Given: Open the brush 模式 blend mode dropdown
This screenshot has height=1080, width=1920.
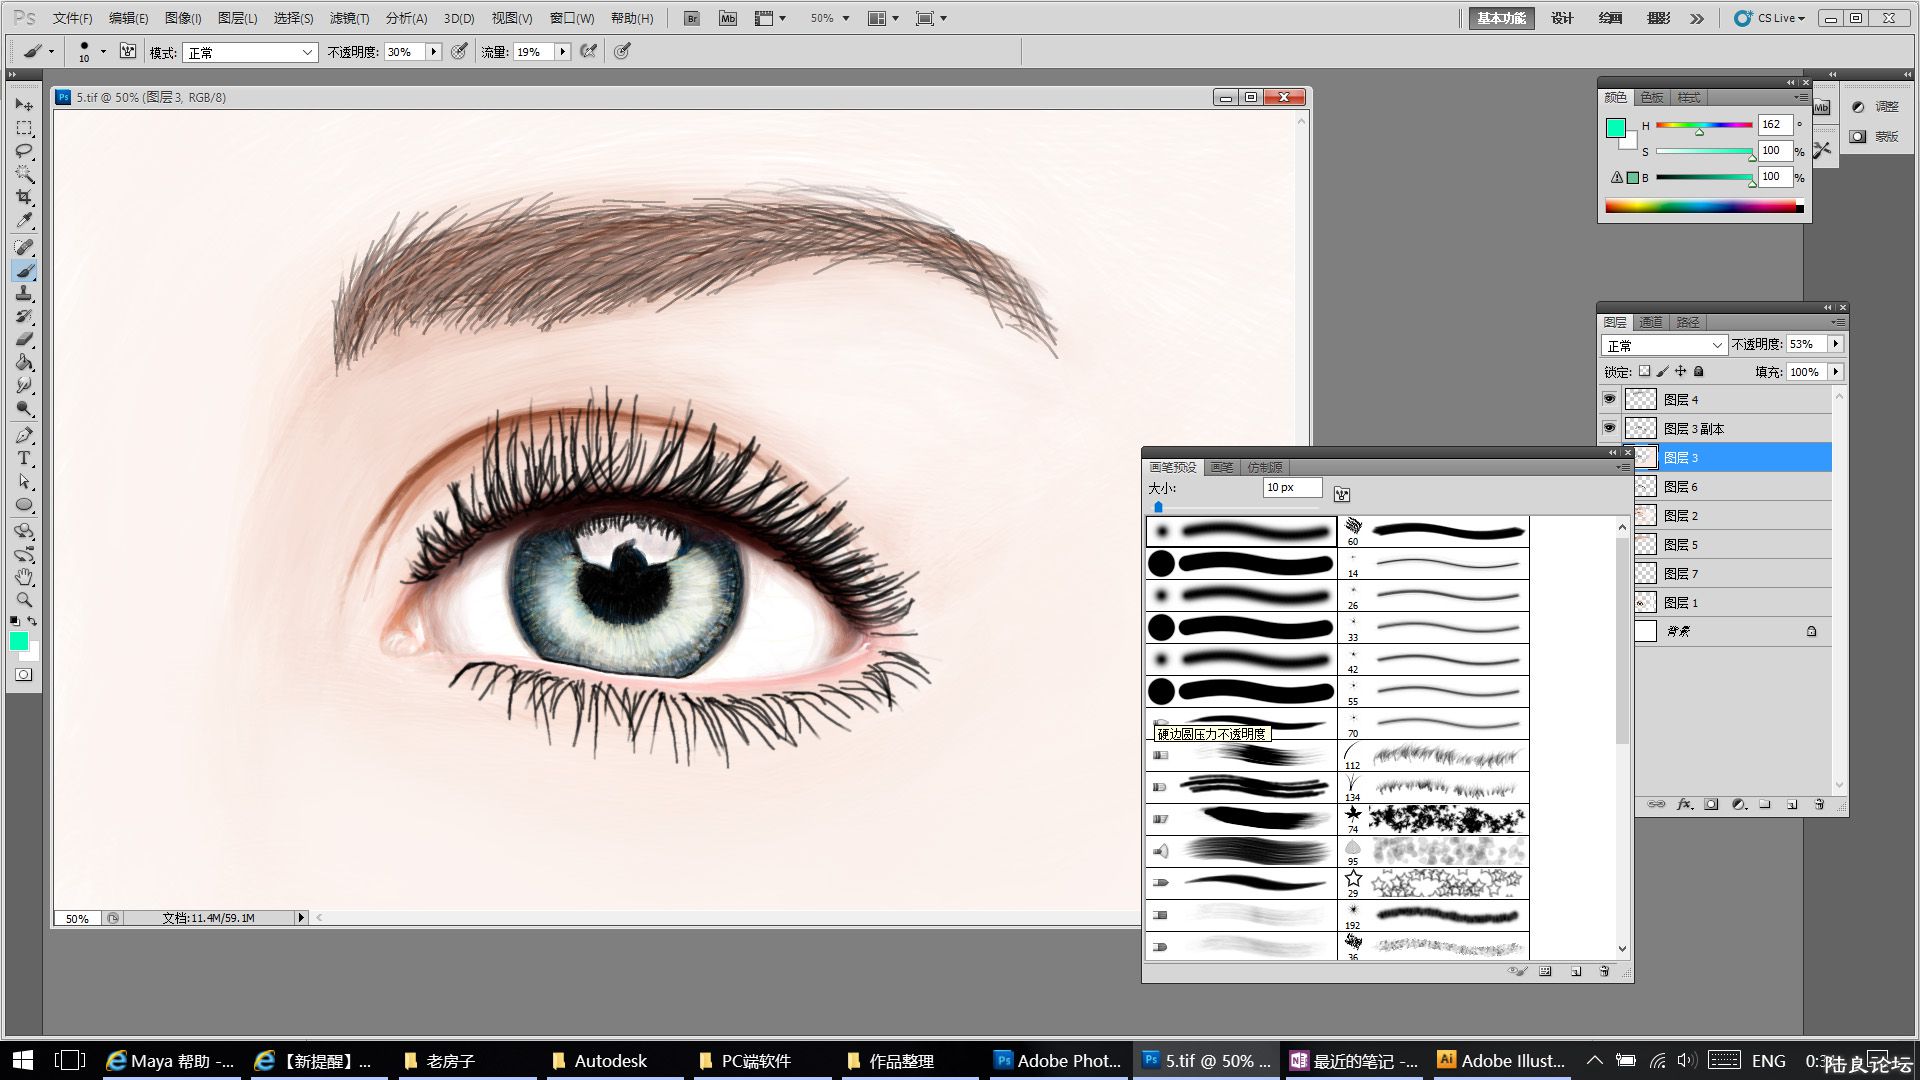Looking at the screenshot, I should coord(250,52).
